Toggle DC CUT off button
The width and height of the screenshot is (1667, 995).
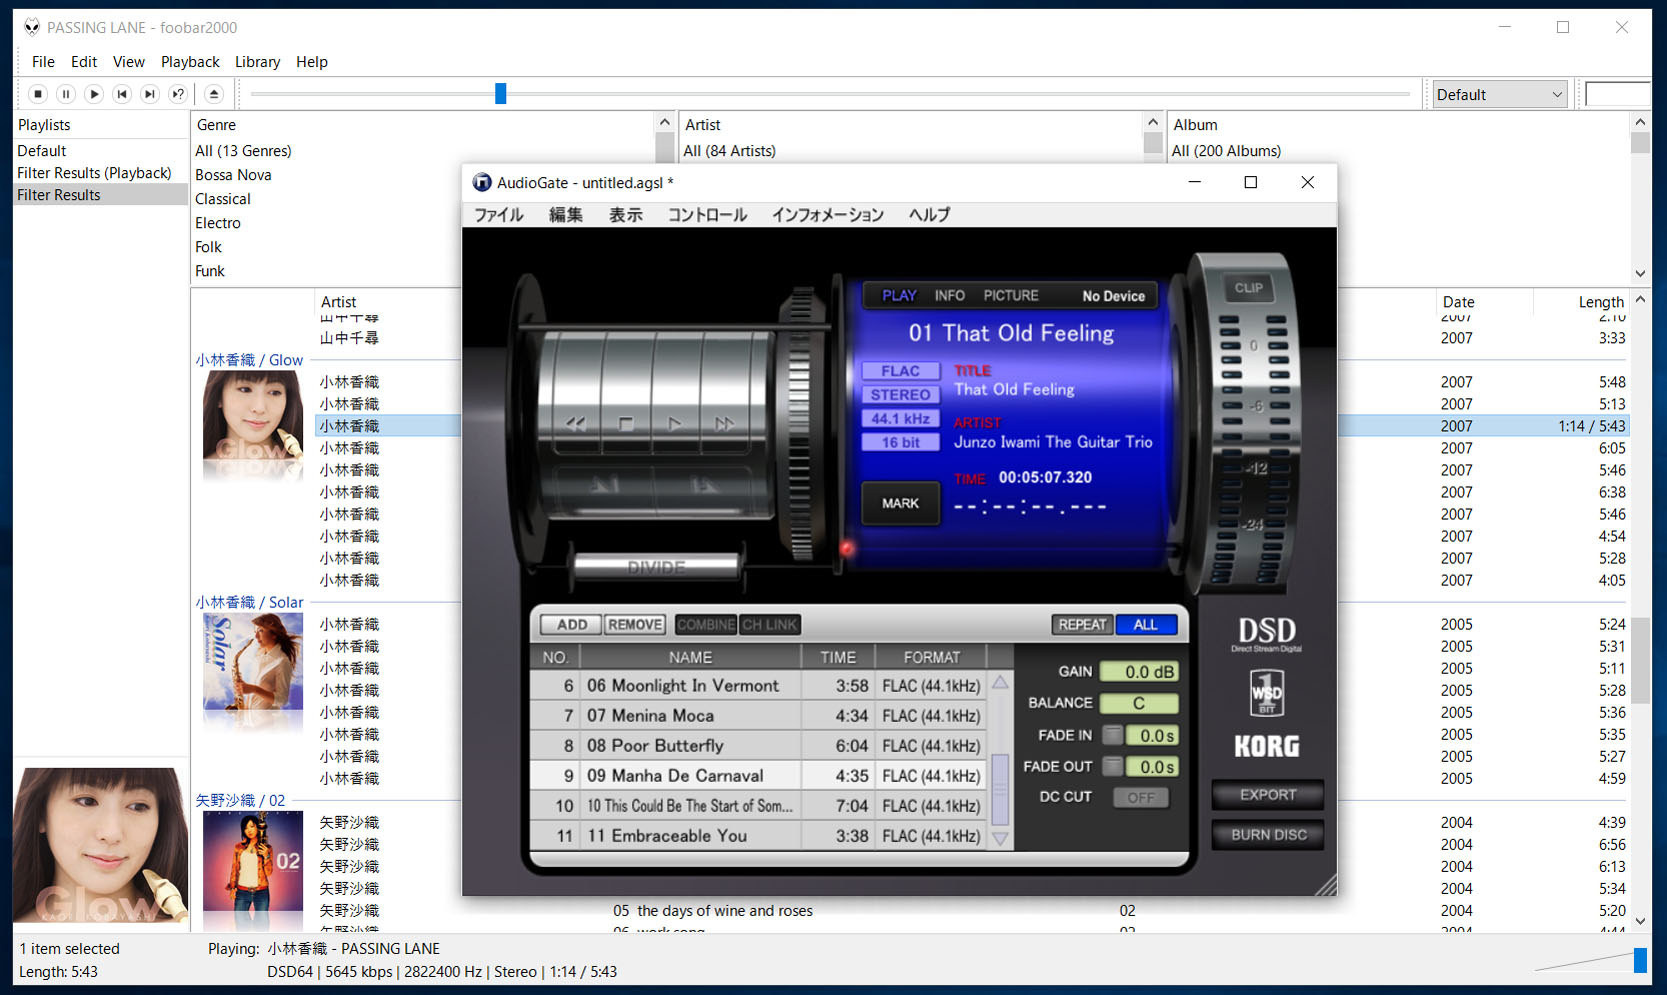point(1141,797)
